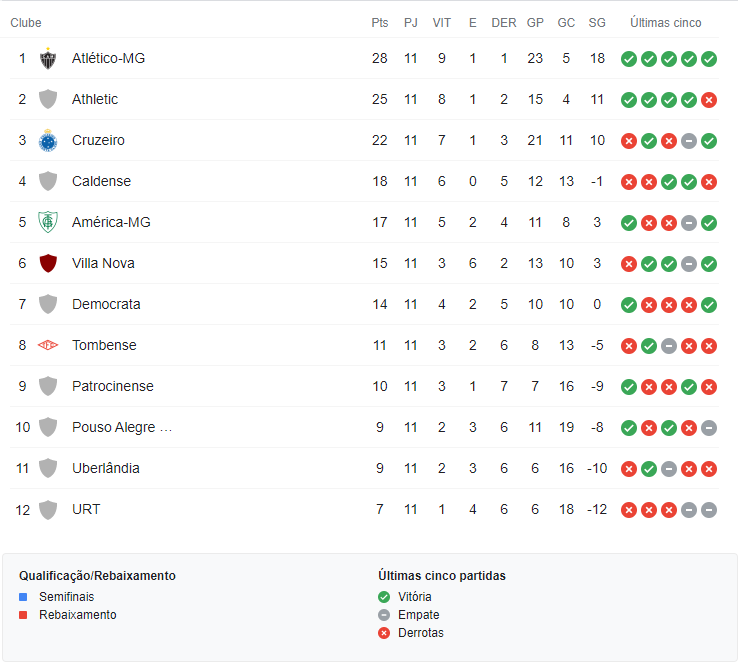Click the Atlético-MG club crest icon

point(48,59)
